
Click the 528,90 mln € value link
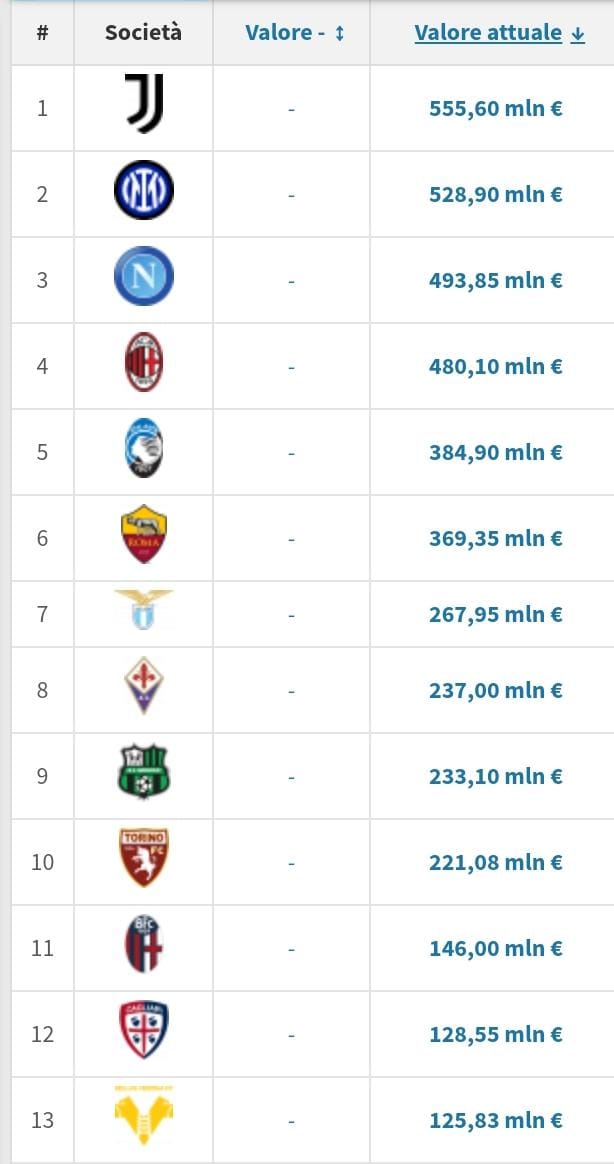[x=495, y=194]
